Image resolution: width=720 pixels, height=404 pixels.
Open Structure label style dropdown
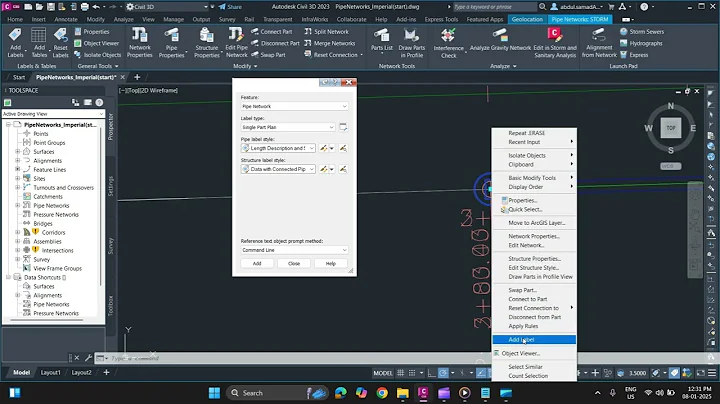(x=278, y=169)
